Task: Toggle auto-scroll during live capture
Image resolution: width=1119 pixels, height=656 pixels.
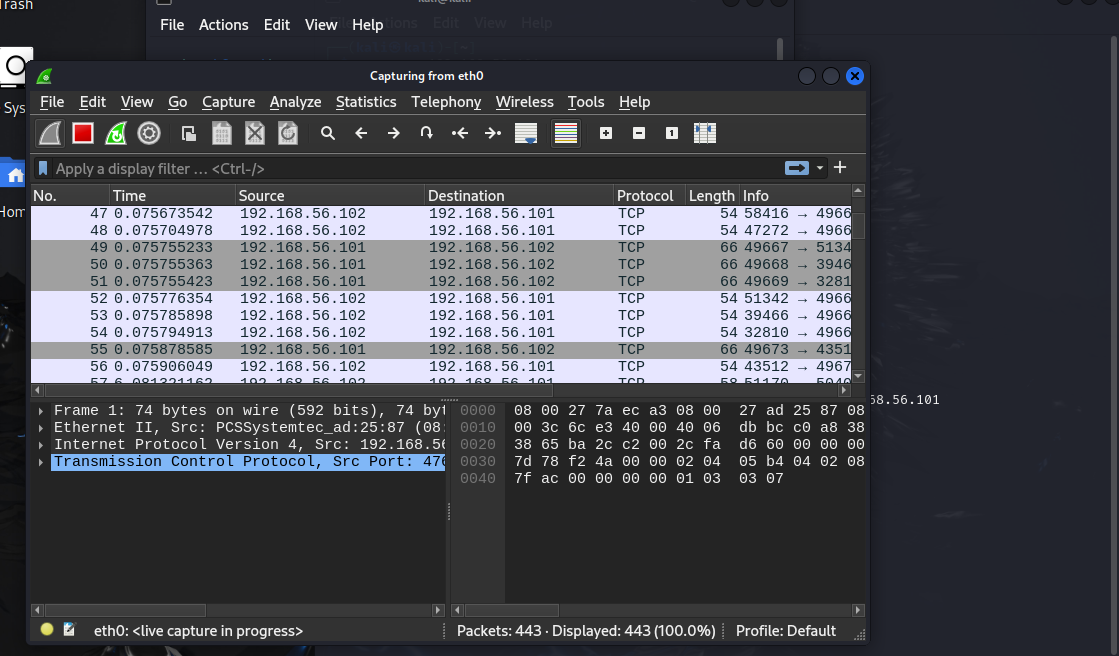Action: 526,133
